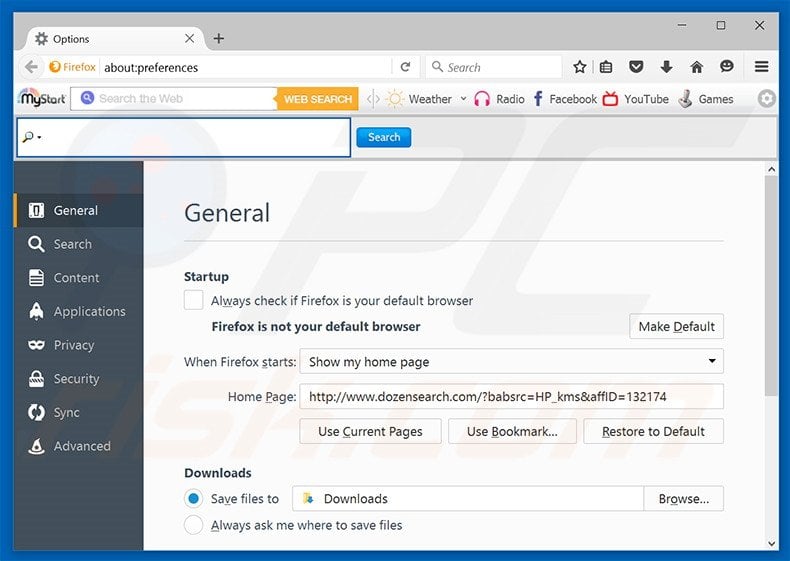
Task: Click the Firefox Search box
Action: pos(494,67)
